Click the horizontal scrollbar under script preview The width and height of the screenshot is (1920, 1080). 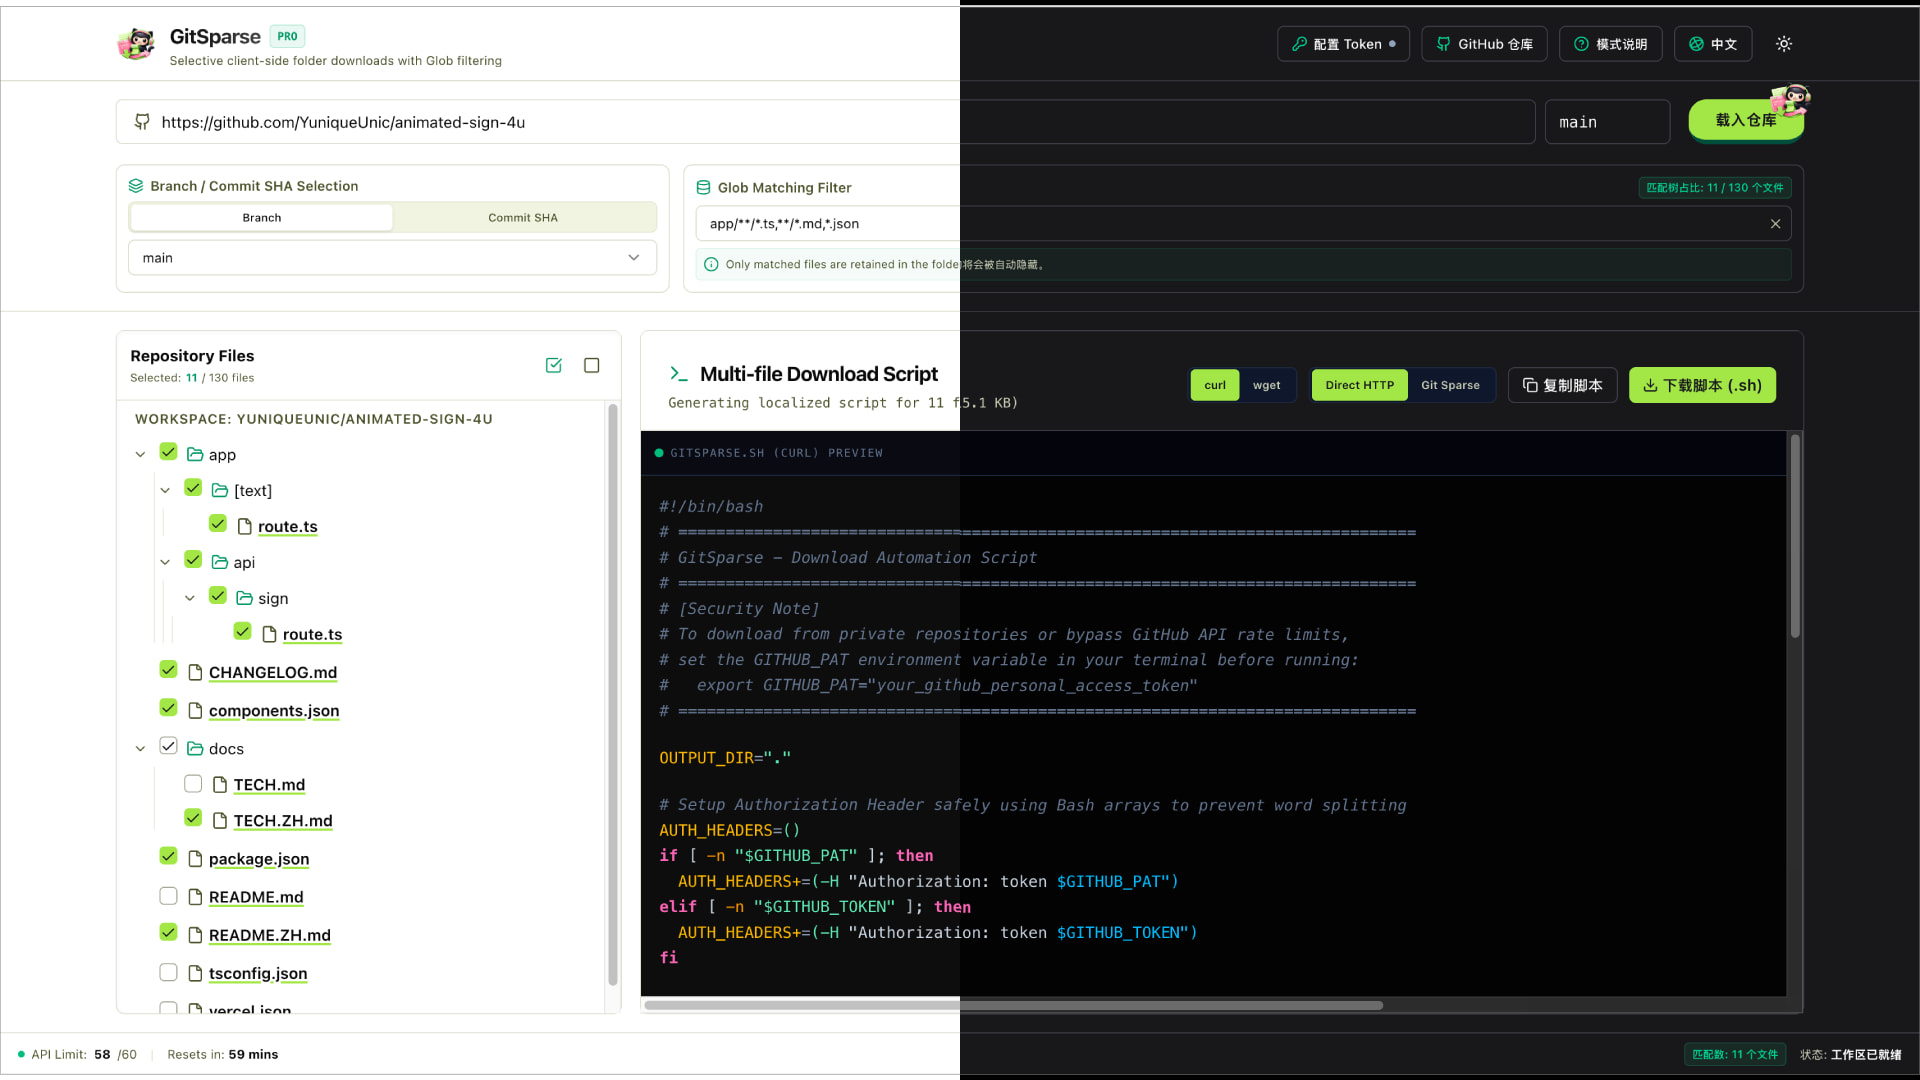1014,1006
